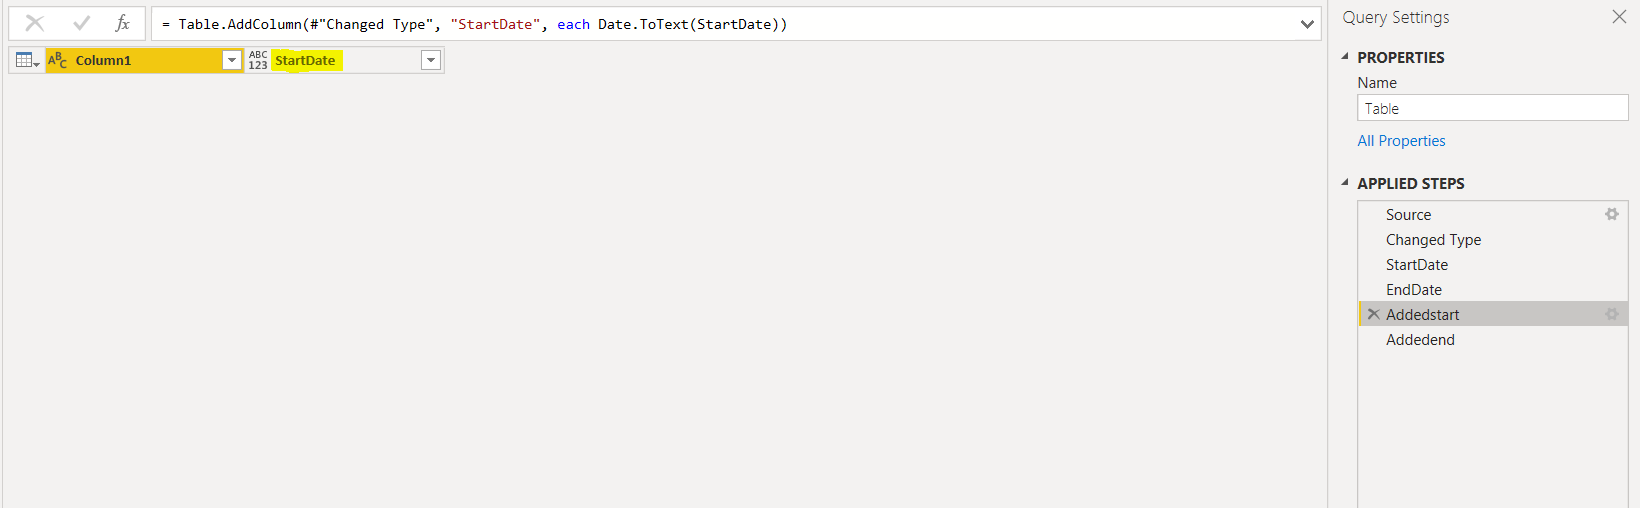Image resolution: width=1640 pixels, height=508 pixels.
Task: Select the Column1 column header
Action: [145, 60]
